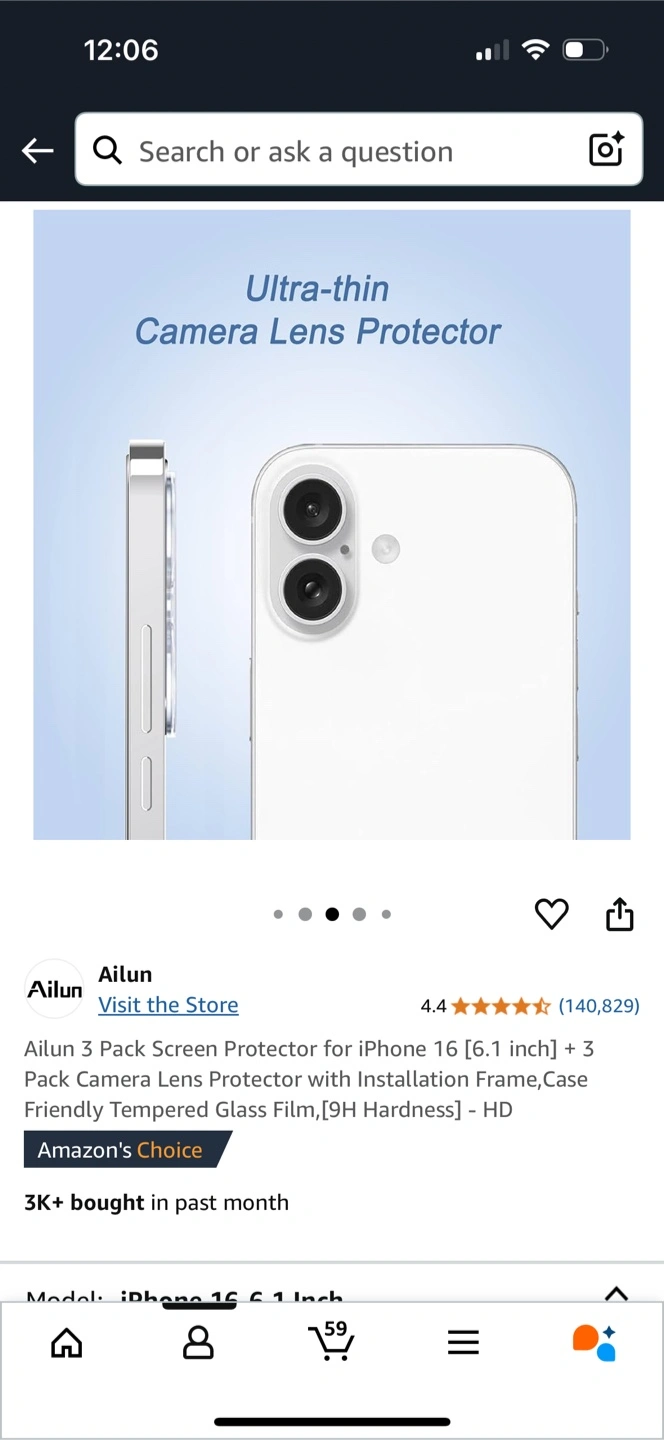The width and height of the screenshot is (664, 1440).
Task: Select the first image carousel dot
Action: tap(278, 914)
